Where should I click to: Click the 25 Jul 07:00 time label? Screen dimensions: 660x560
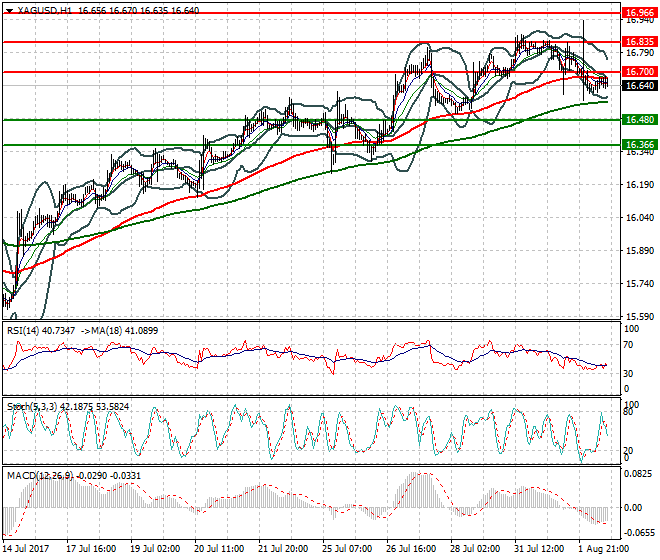click(347, 549)
